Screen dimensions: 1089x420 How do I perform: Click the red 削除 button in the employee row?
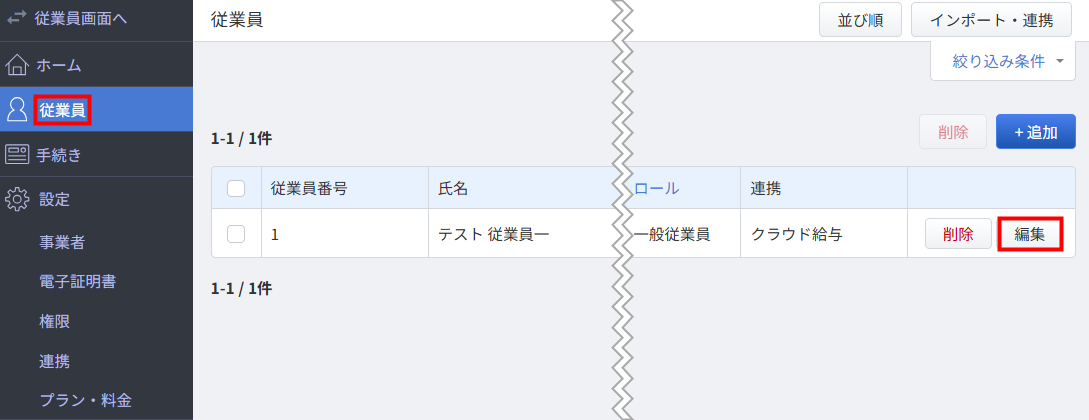pyautogui.click(x=958, y=234)
